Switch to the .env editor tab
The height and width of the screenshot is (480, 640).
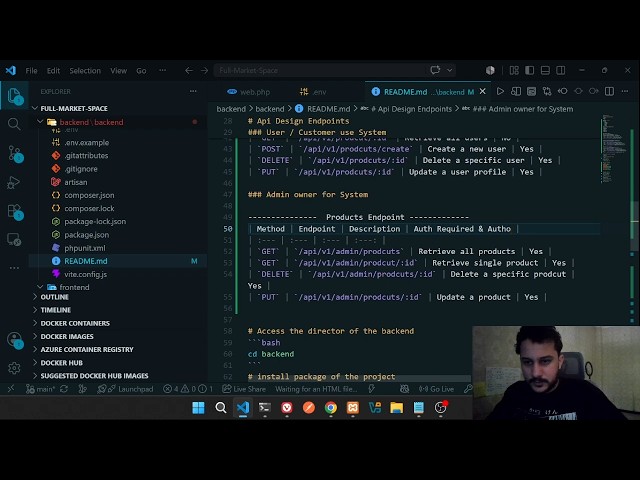point(313,92)
